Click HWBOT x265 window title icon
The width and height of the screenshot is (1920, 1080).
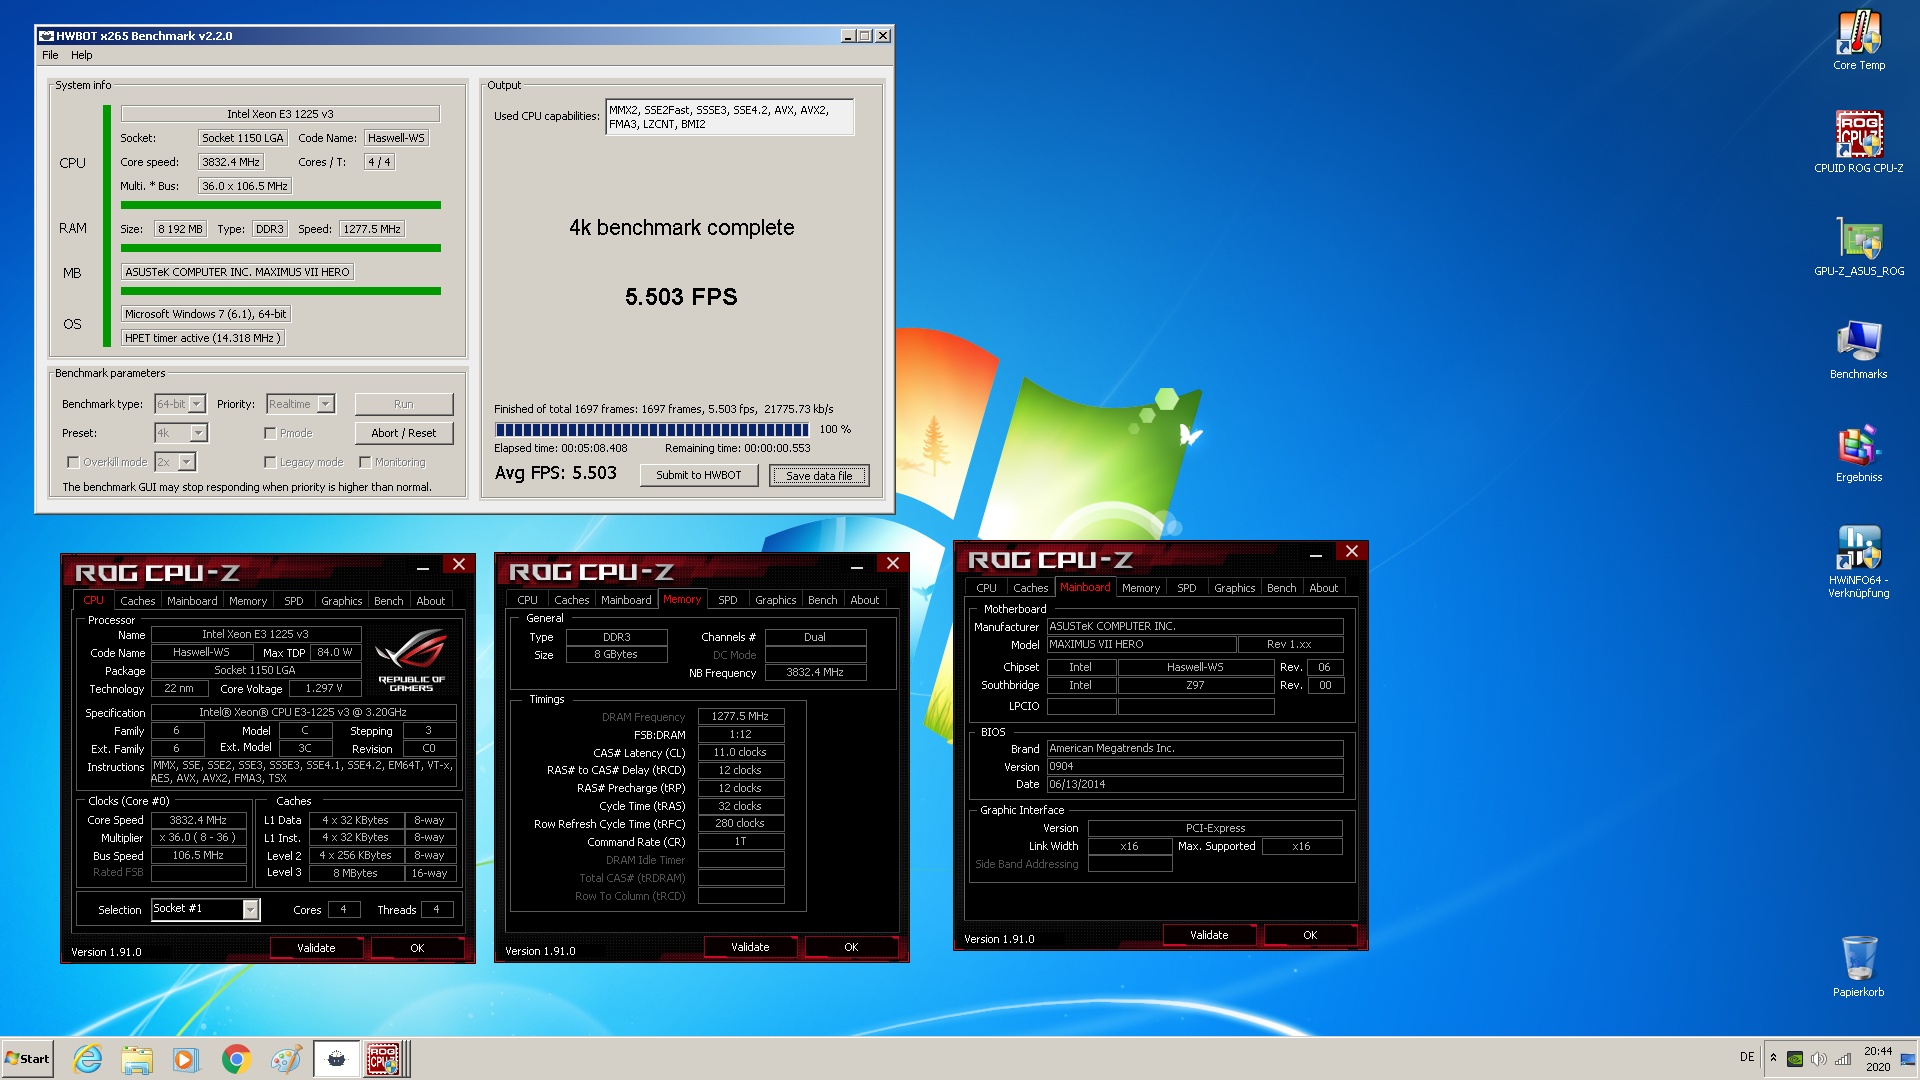pyautogui.click(x=46, y=36)
